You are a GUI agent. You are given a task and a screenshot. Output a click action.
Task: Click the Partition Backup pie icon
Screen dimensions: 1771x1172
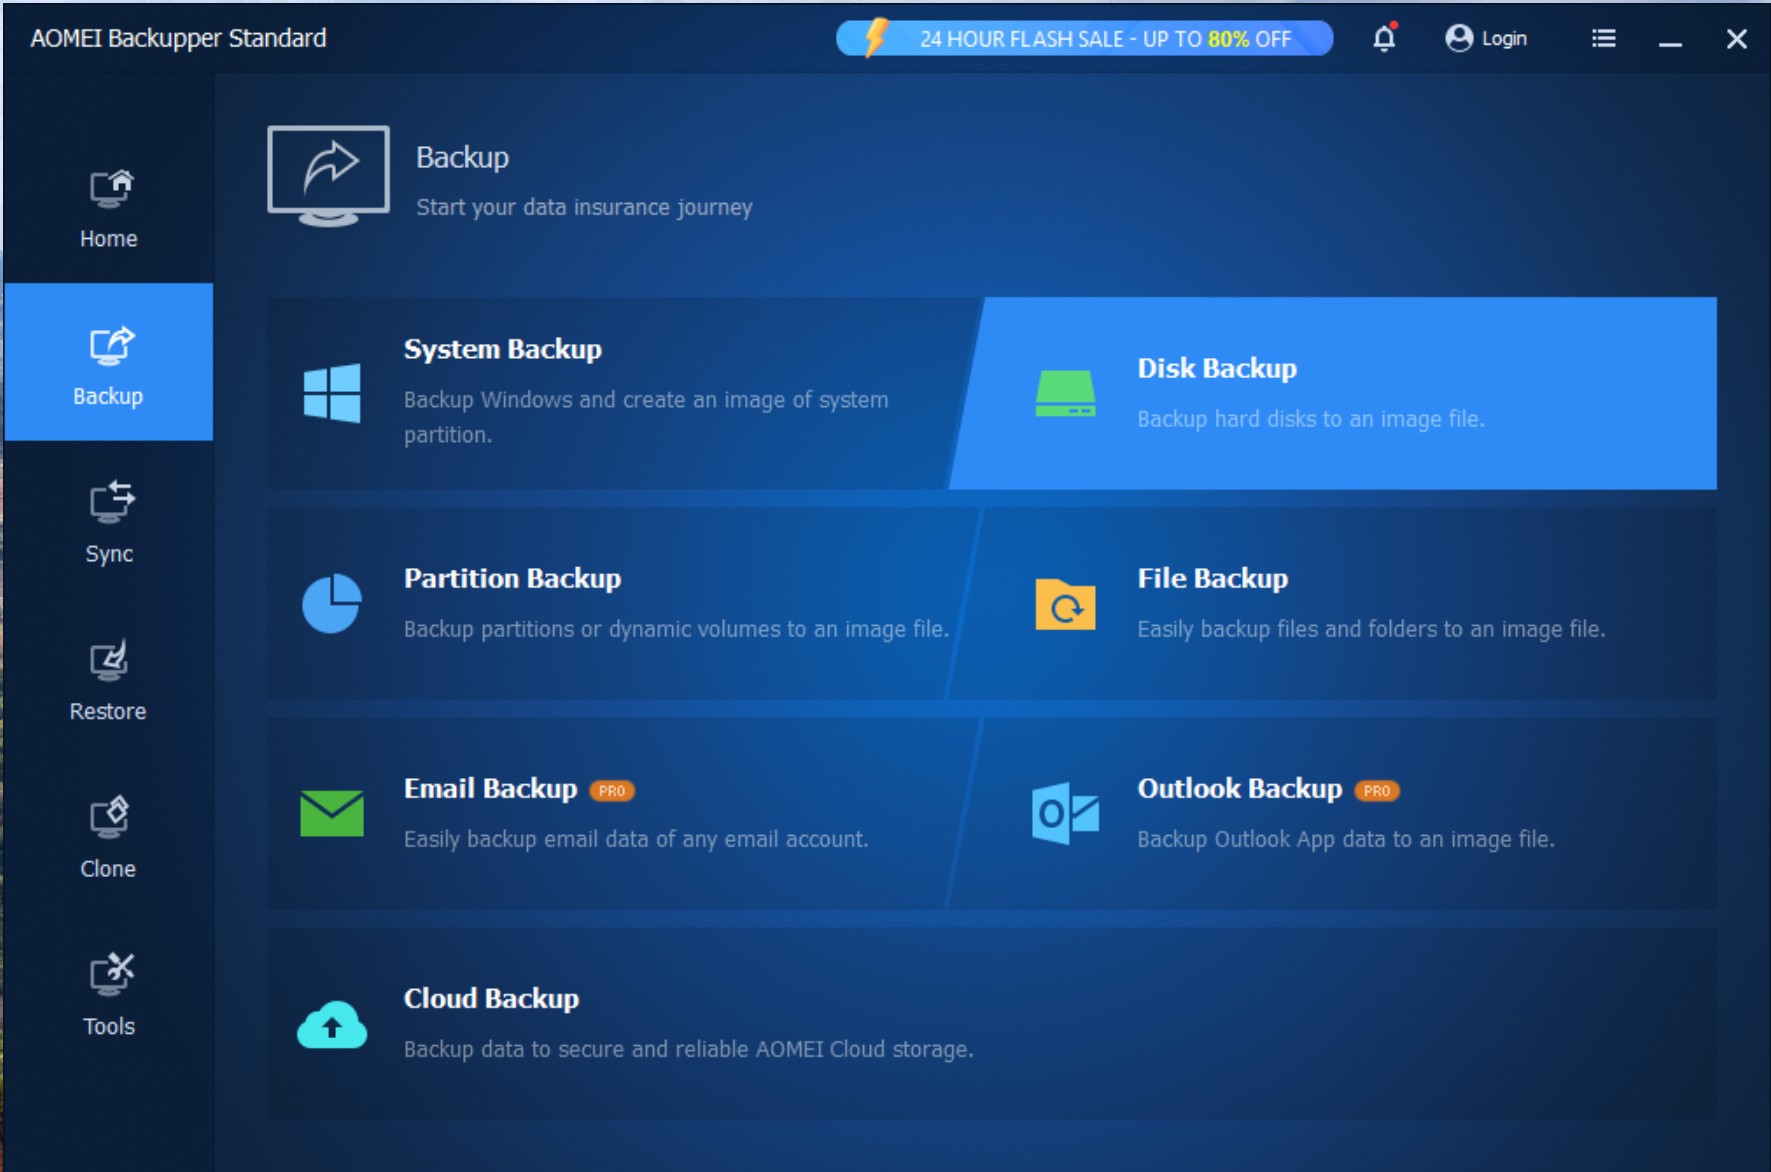click(x=332, y=603)
